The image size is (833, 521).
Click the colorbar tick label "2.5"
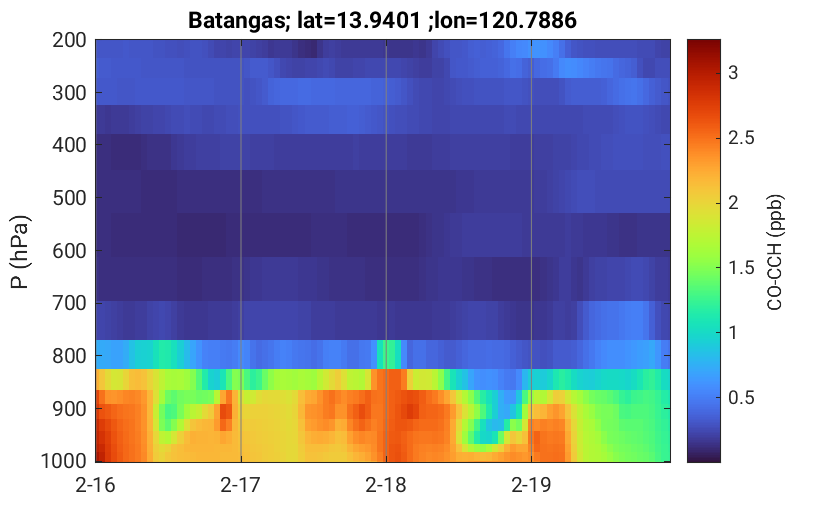pos(741,138)
